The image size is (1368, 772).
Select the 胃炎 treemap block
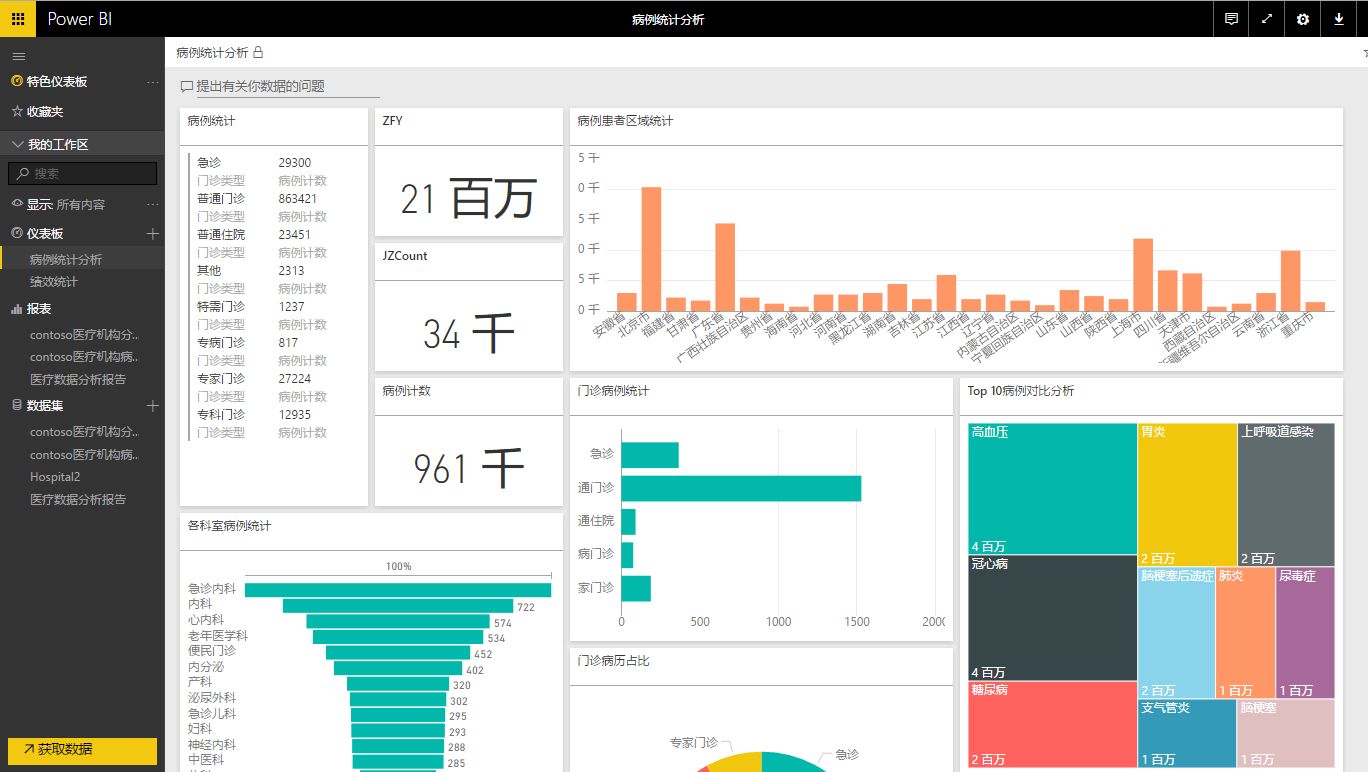pos(1187,495)
